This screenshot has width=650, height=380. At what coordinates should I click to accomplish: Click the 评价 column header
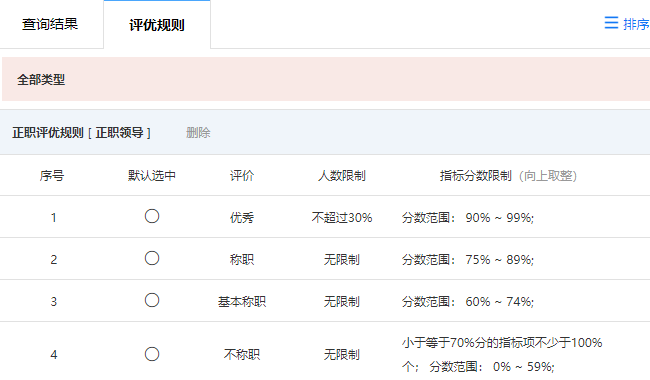pos(242,176)
